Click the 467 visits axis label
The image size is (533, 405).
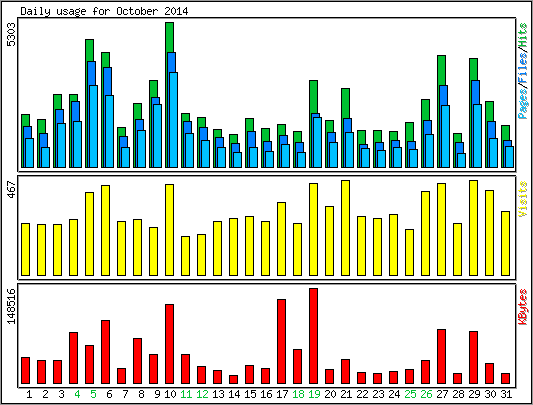pos(12,190)
